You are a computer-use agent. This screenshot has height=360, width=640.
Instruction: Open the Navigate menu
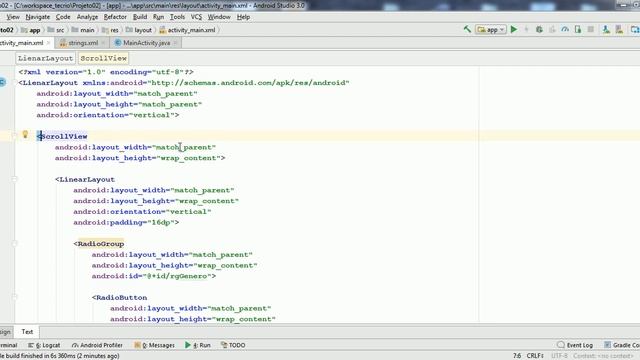click(x=38, y=17)
